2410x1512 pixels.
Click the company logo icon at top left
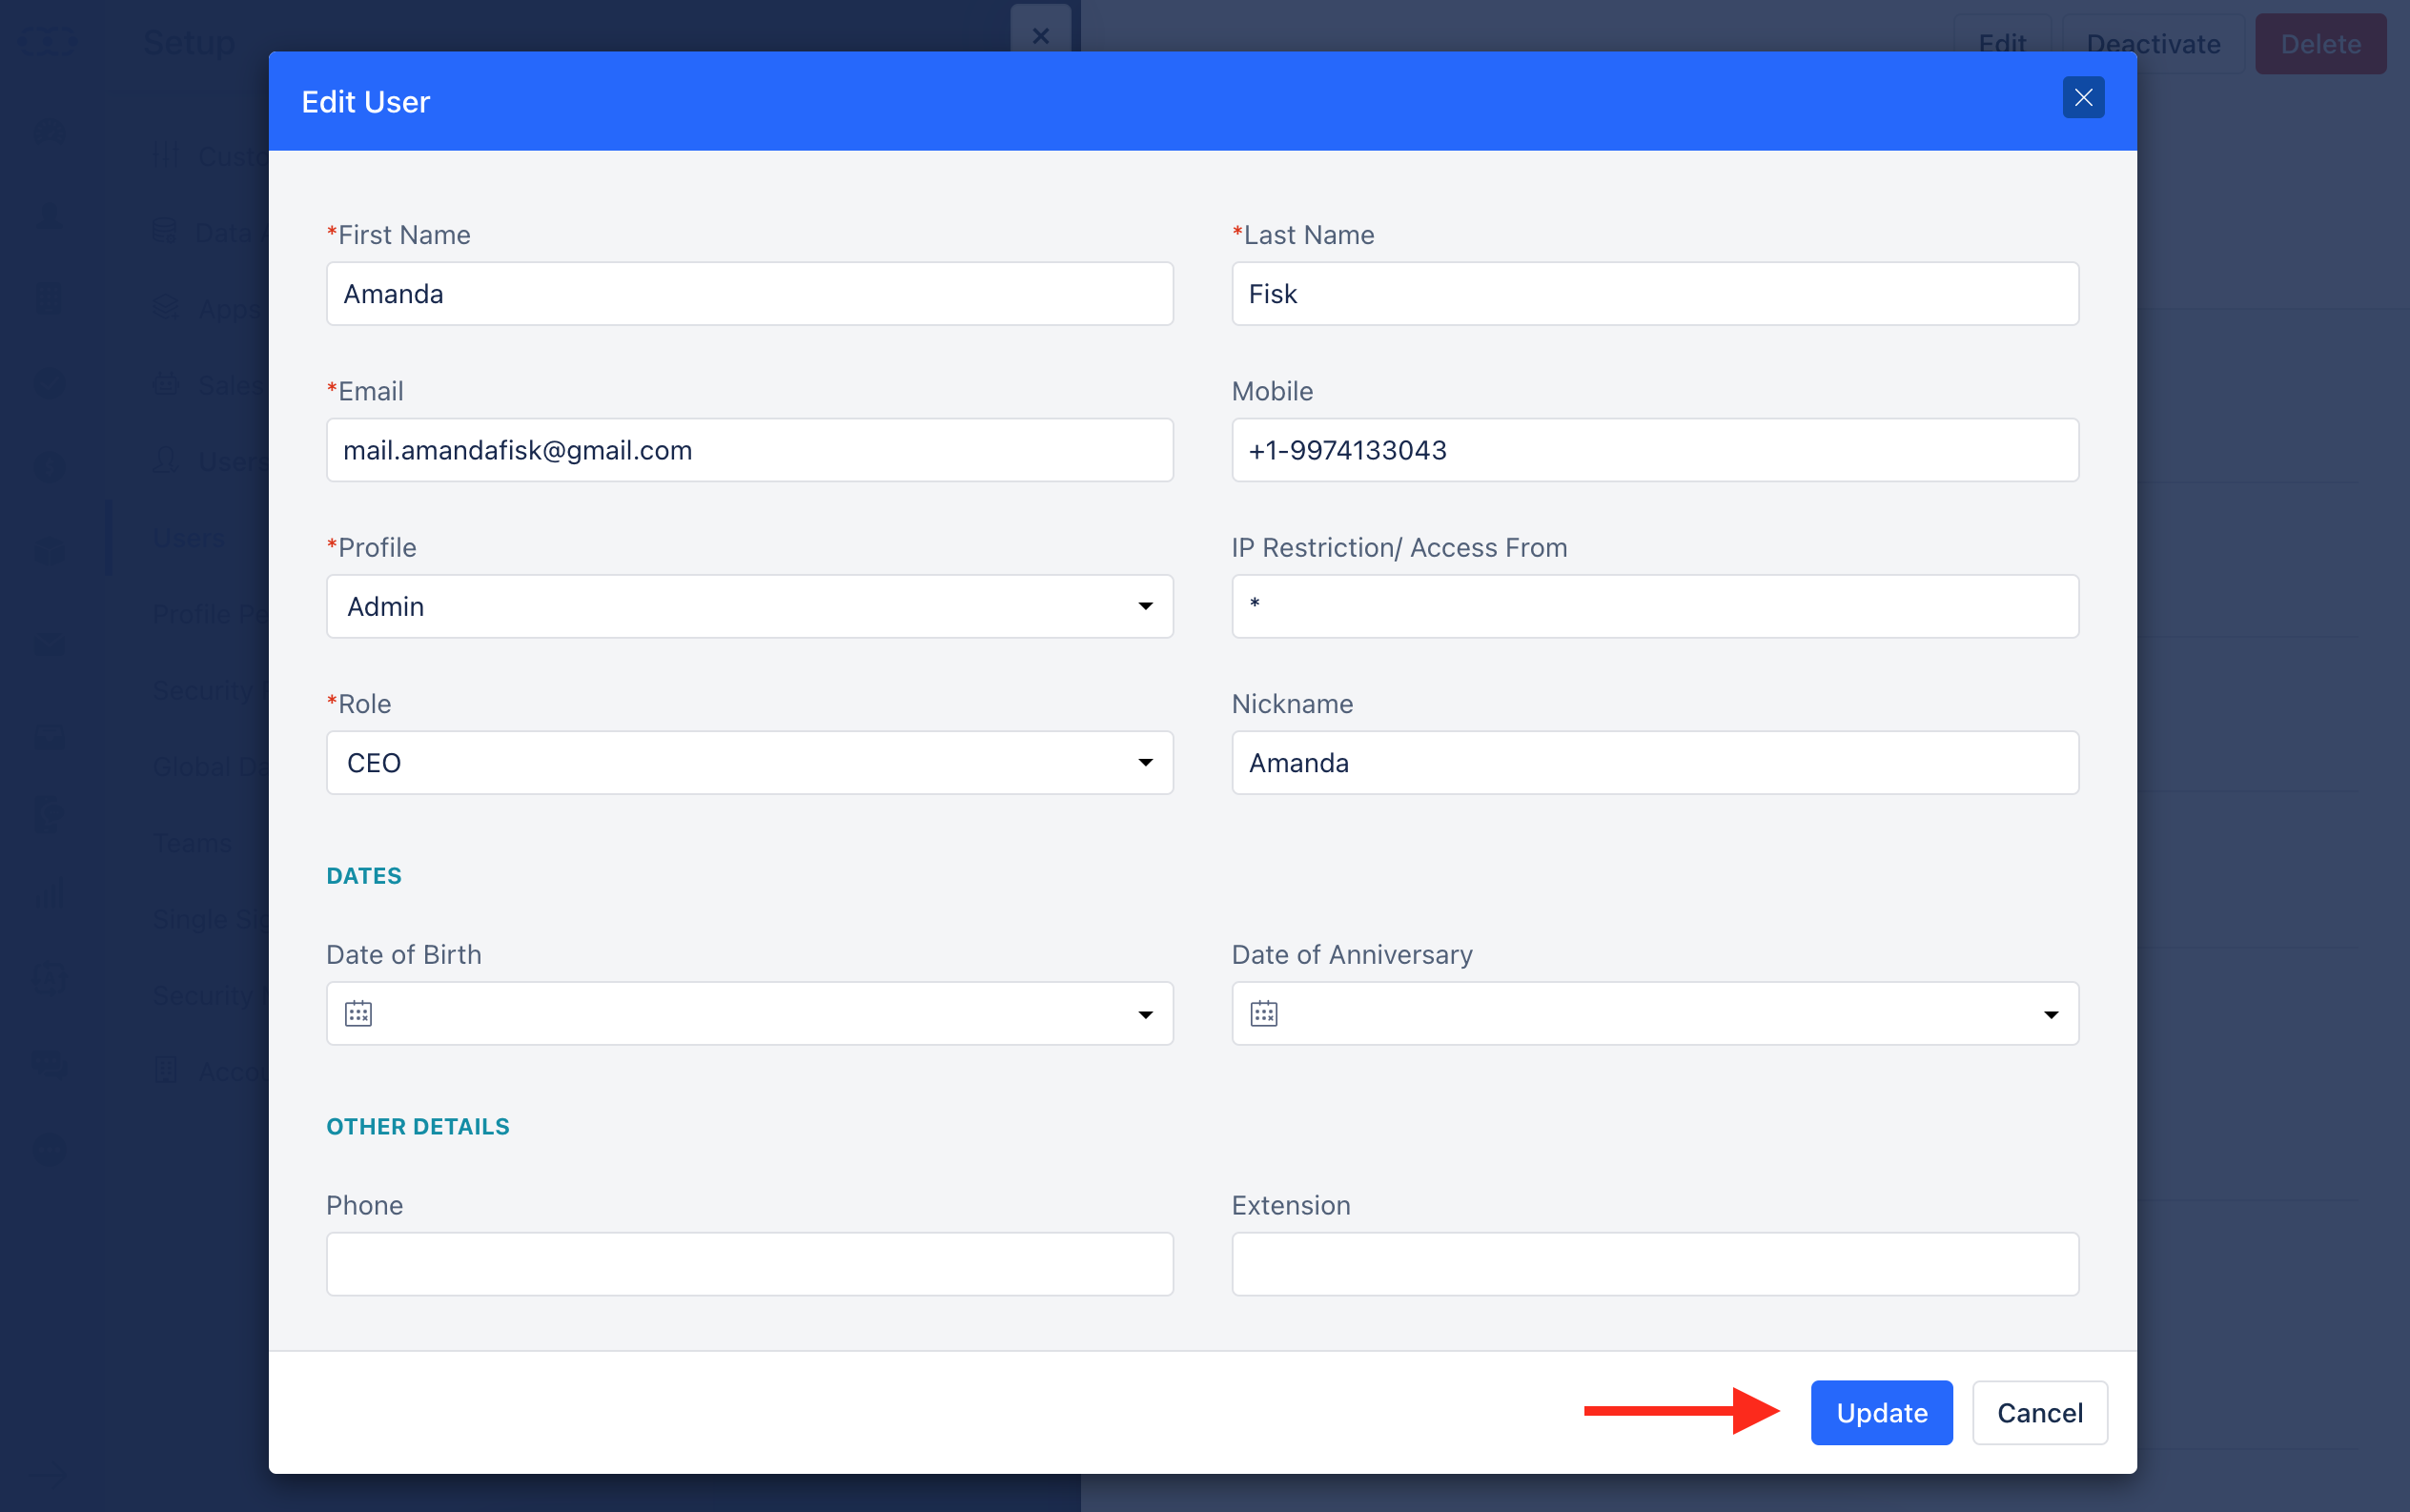point(47,42)
